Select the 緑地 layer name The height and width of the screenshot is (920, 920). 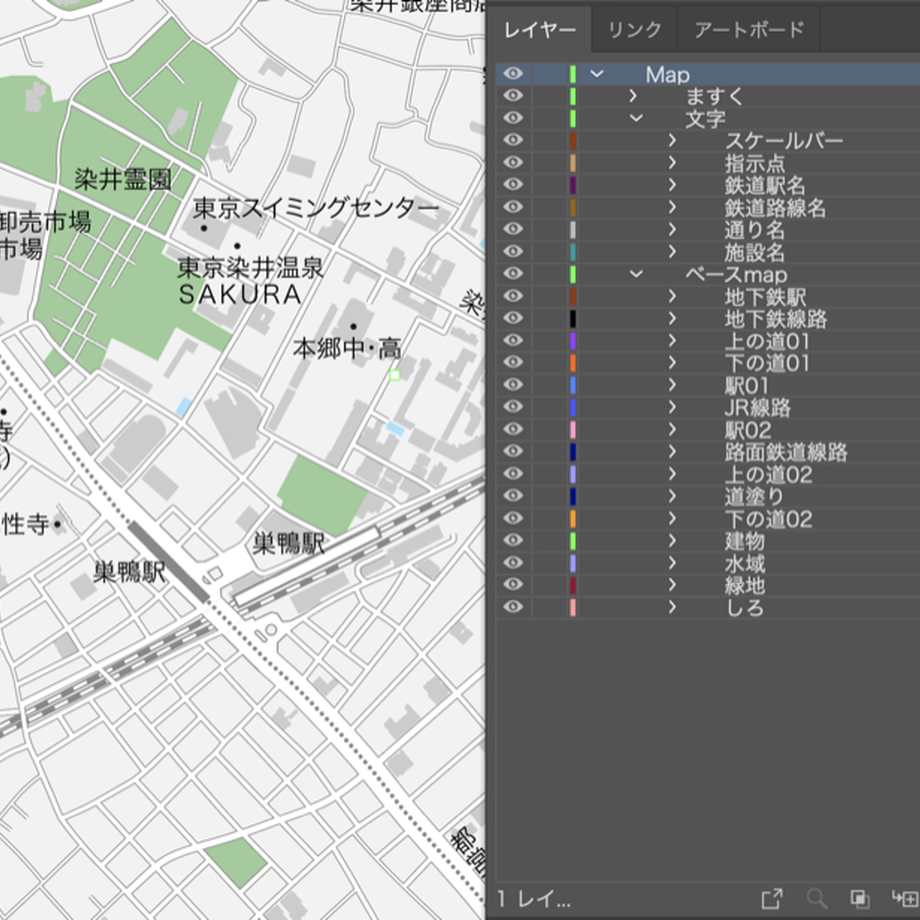[x=745, y=586]
